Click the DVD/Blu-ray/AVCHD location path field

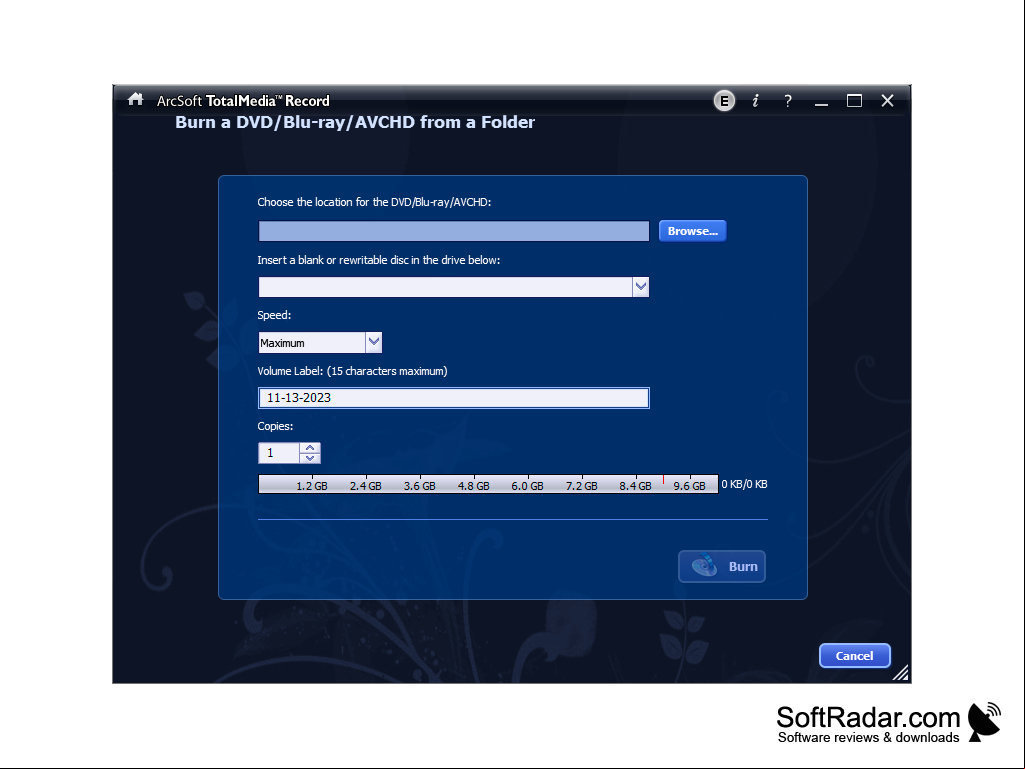point(454,231)
